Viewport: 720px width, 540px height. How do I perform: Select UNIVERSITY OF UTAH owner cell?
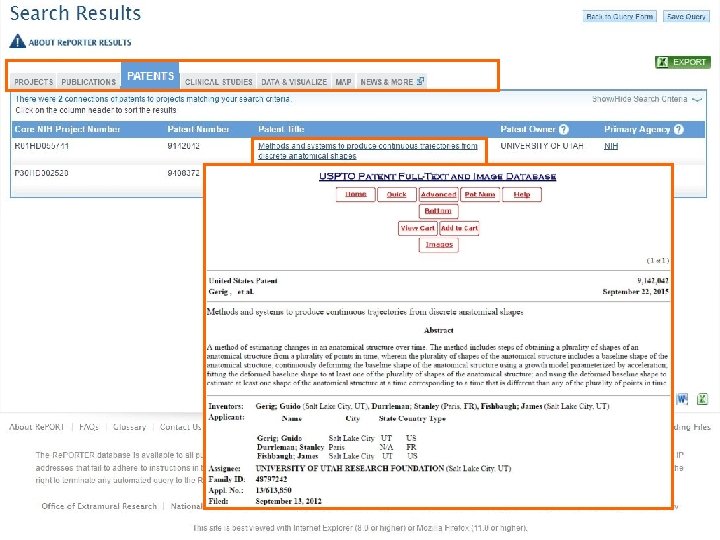(x=542, y=146)
